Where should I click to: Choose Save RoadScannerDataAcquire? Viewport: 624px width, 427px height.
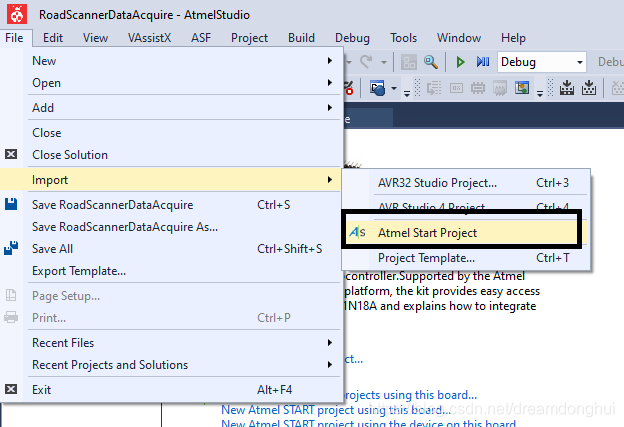click(171, 205)
